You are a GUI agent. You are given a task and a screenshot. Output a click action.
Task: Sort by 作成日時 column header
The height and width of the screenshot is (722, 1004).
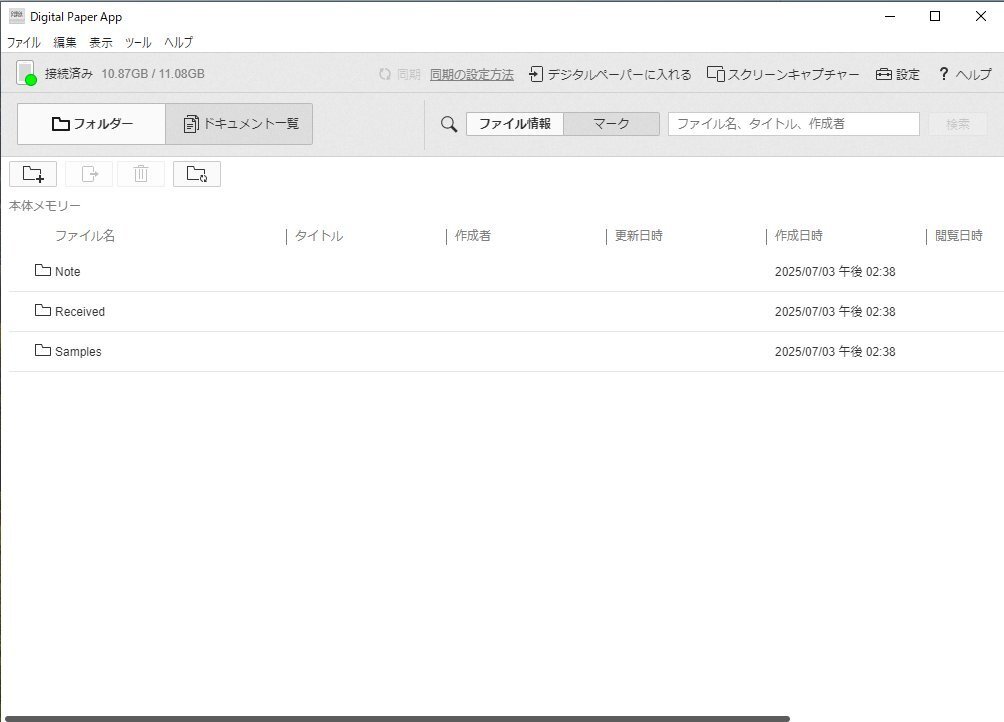(798, 236)
